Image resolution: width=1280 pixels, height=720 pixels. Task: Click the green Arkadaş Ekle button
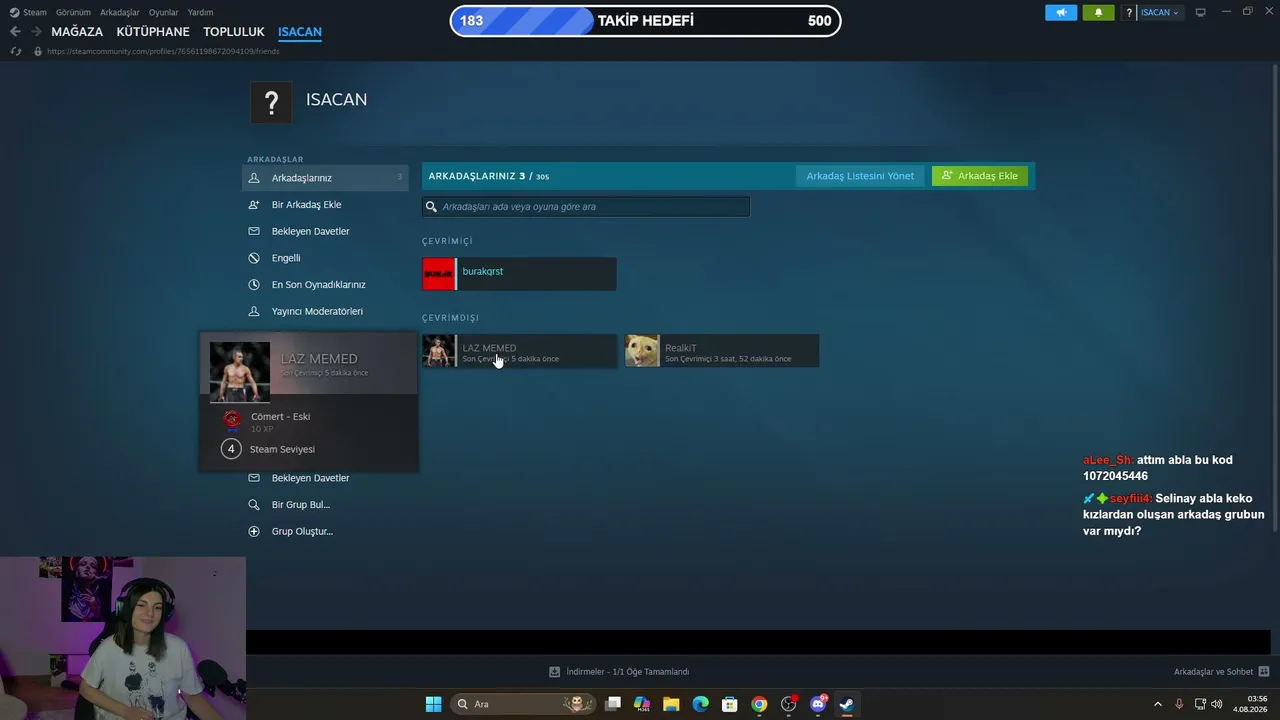980,176
